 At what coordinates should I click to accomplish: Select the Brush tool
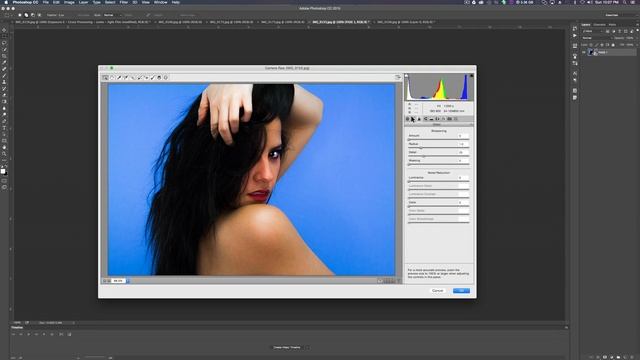tap(4, 76)
